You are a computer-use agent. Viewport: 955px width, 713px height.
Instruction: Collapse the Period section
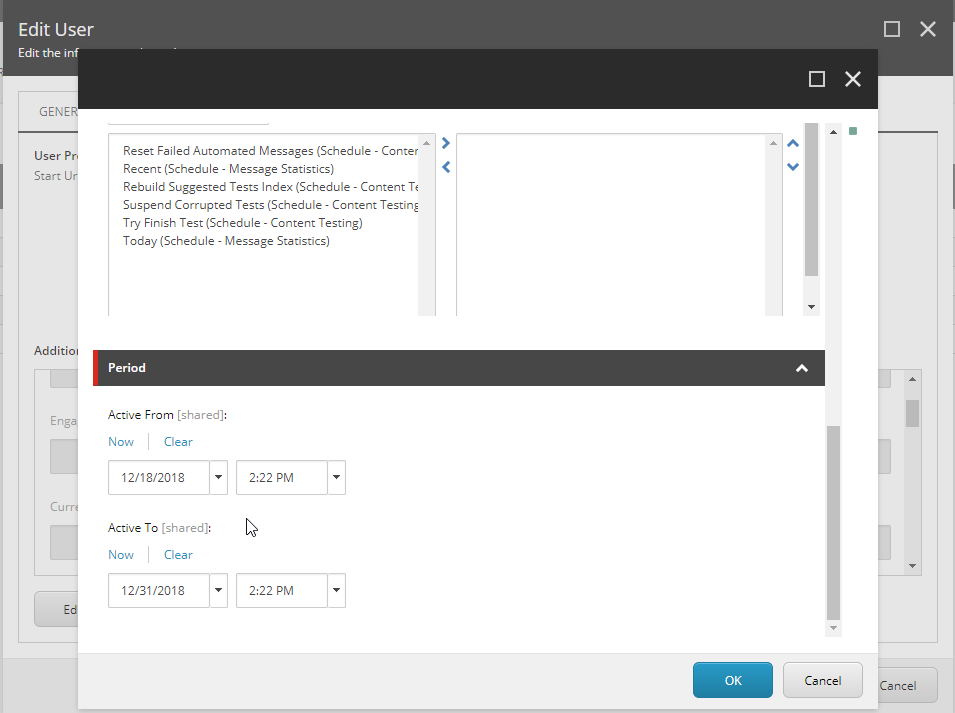(x=801, y=368)
